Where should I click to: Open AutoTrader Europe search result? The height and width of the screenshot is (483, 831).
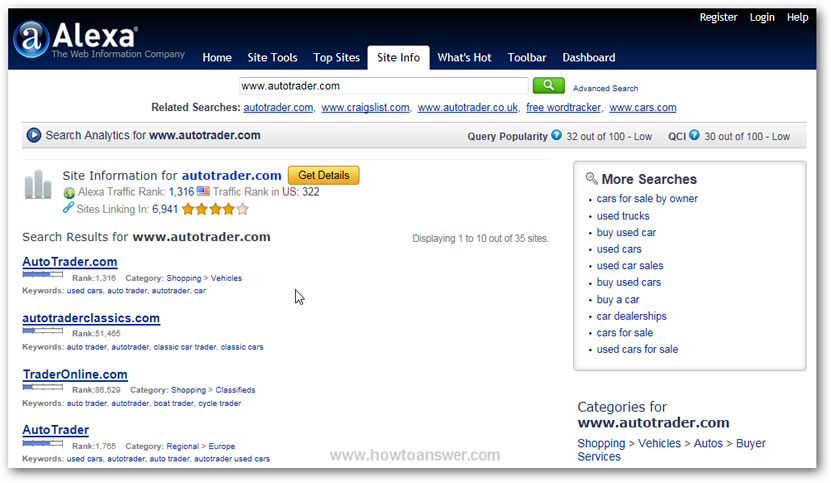point(56,429)
